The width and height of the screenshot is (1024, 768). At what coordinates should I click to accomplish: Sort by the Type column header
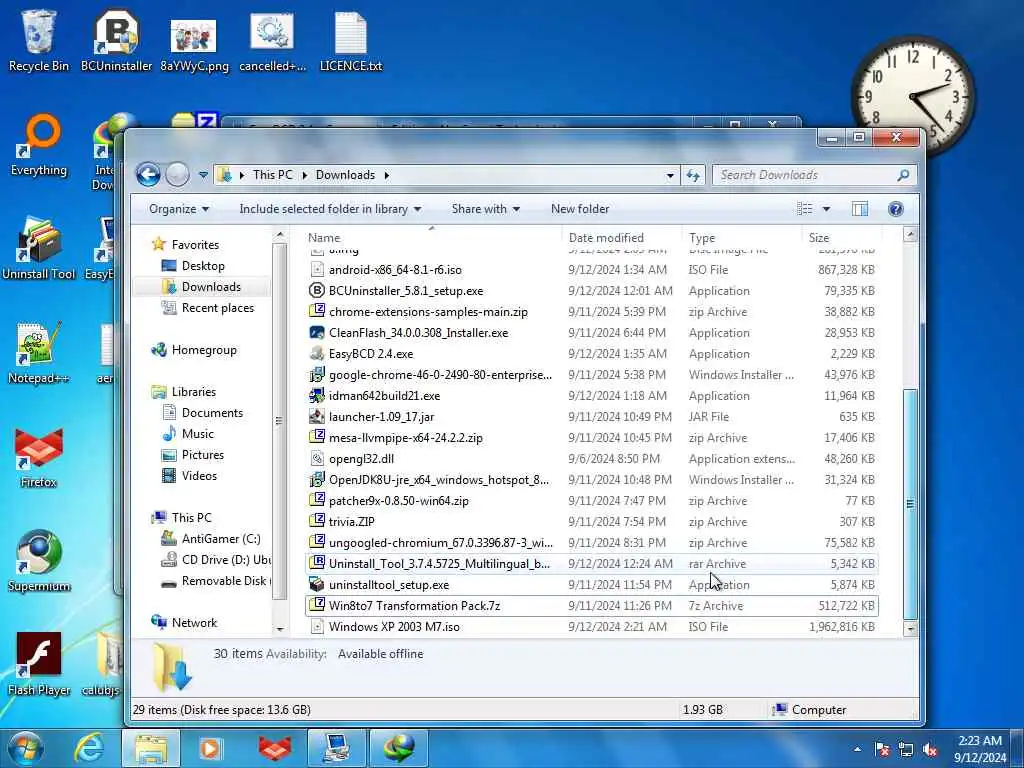pos(741,238)
